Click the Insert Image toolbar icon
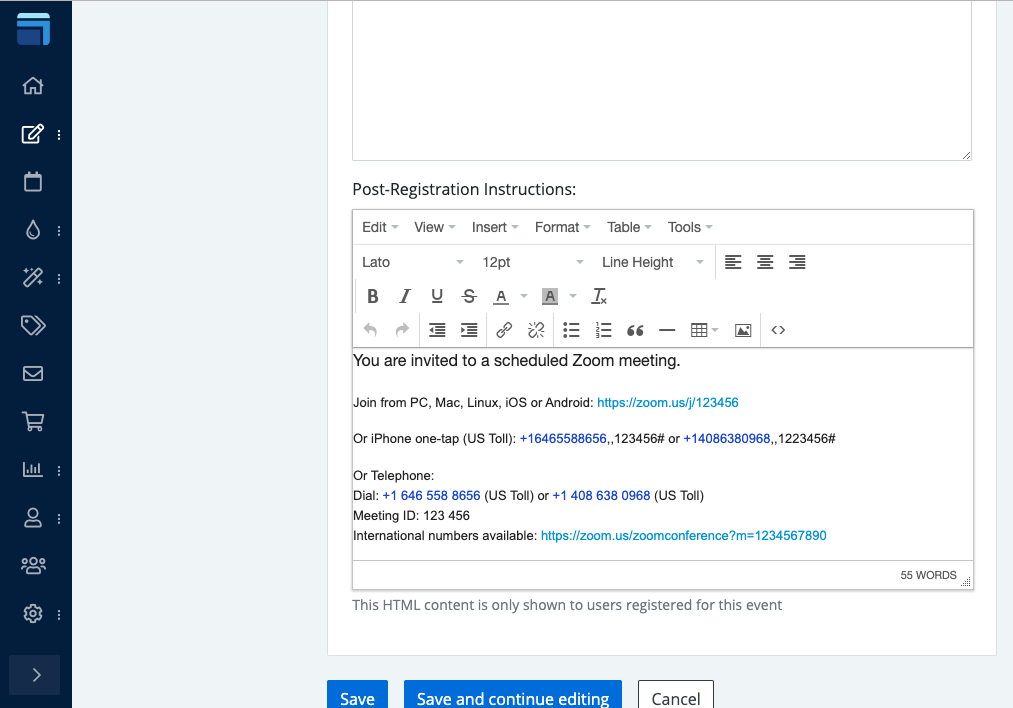This screenshot has height=708, width=1013. (x=743, y=329)
